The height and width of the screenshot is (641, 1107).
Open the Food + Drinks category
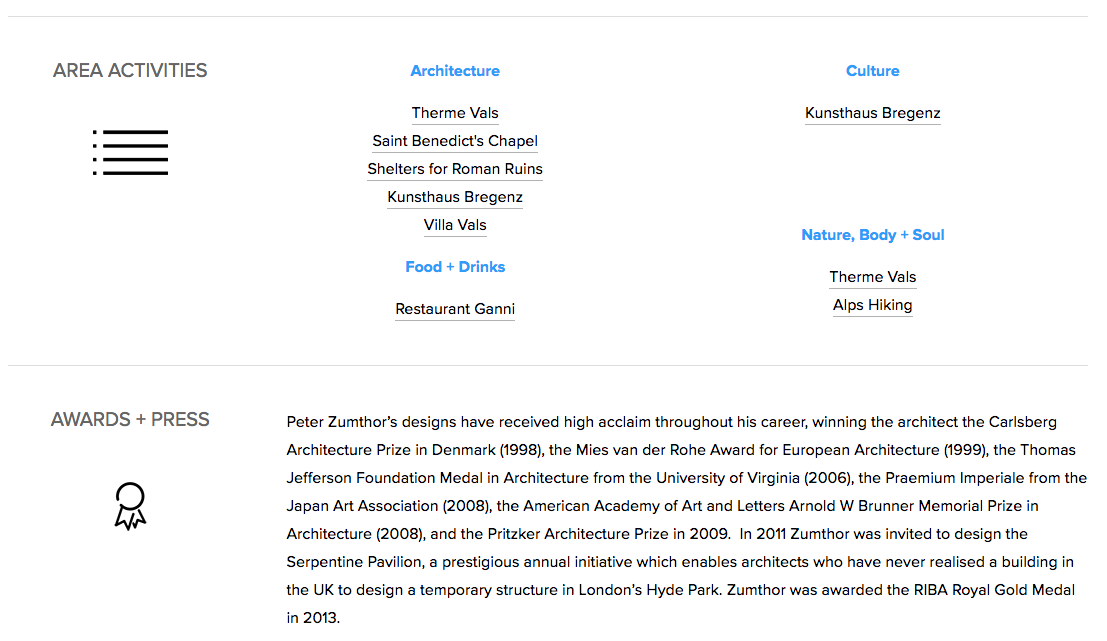pyautogui.click(x=455, y=267)
